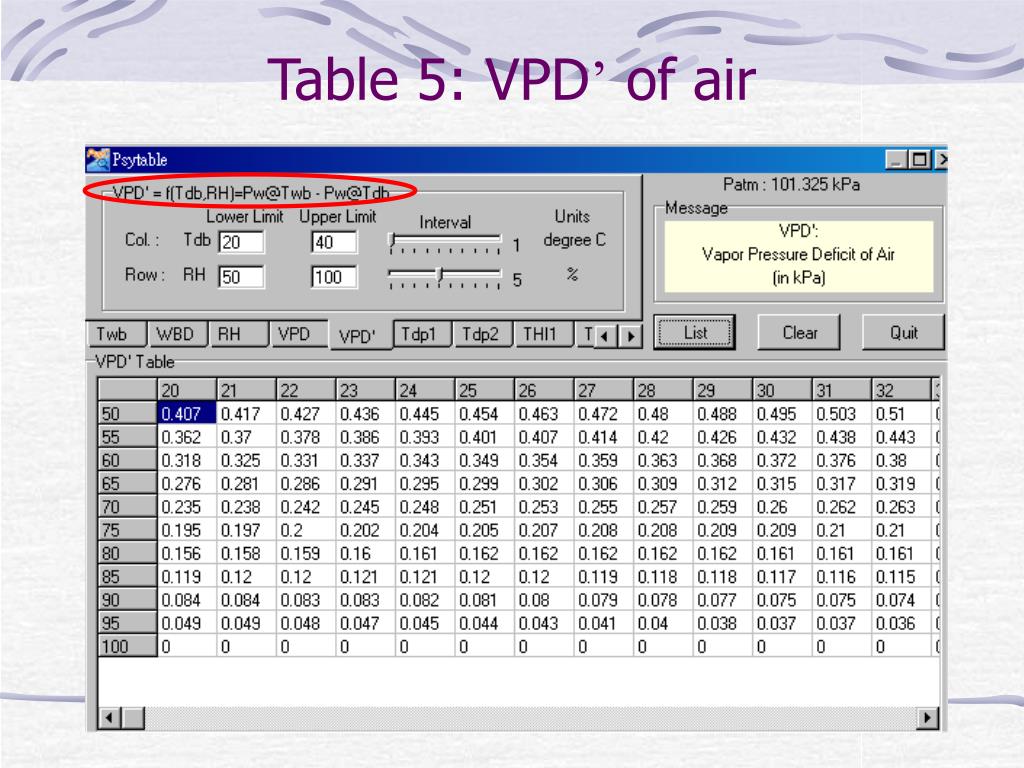Click the Psytable app icon in title bar
The width and height of the screenshot is (1024, 768).
[x=98, y=160]
